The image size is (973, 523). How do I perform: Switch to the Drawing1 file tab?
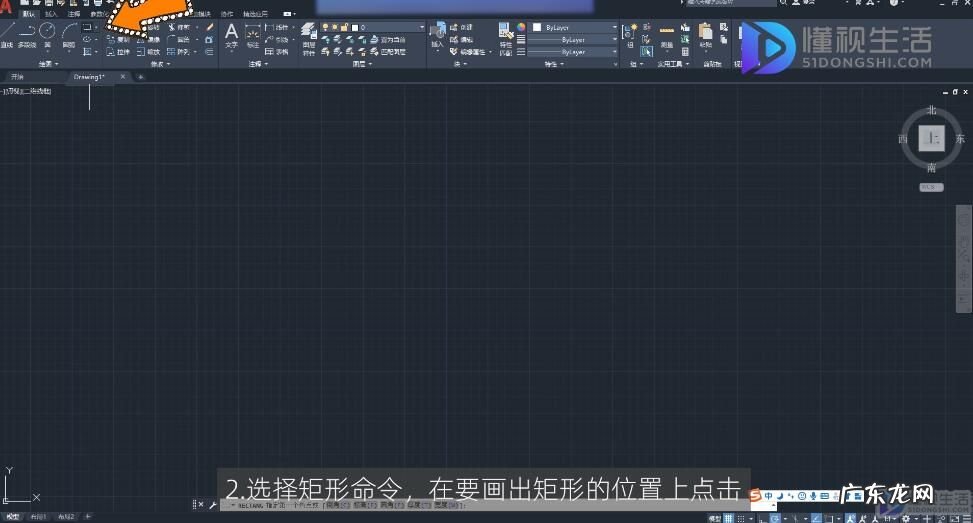click(89, 77)
